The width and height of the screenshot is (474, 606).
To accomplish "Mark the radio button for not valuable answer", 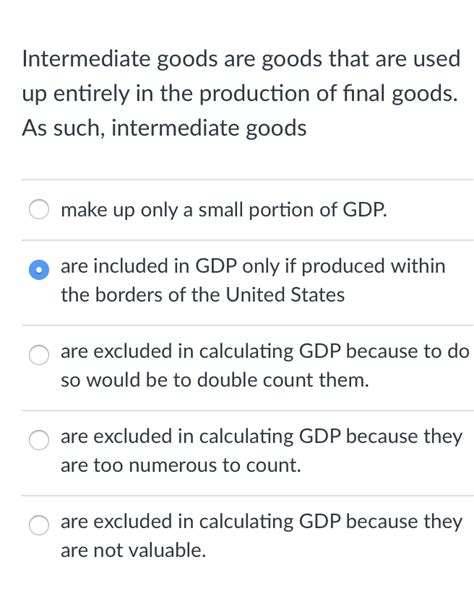I will [x=39, y=525].
